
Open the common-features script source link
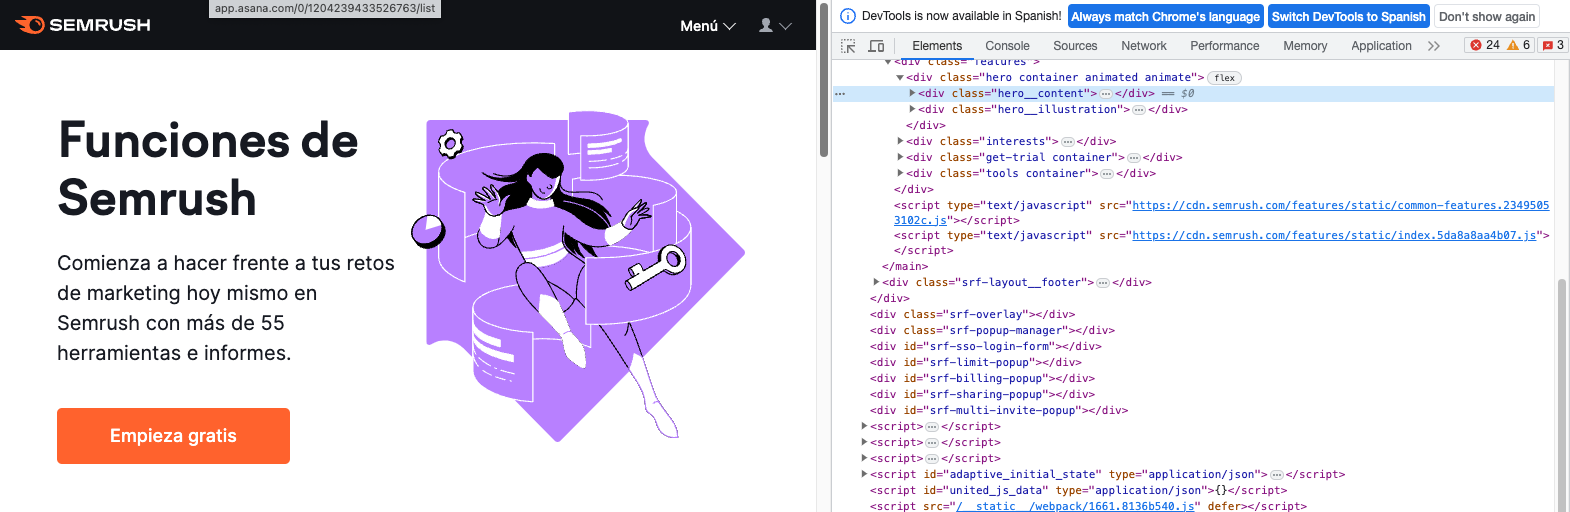click(1340, 205)
